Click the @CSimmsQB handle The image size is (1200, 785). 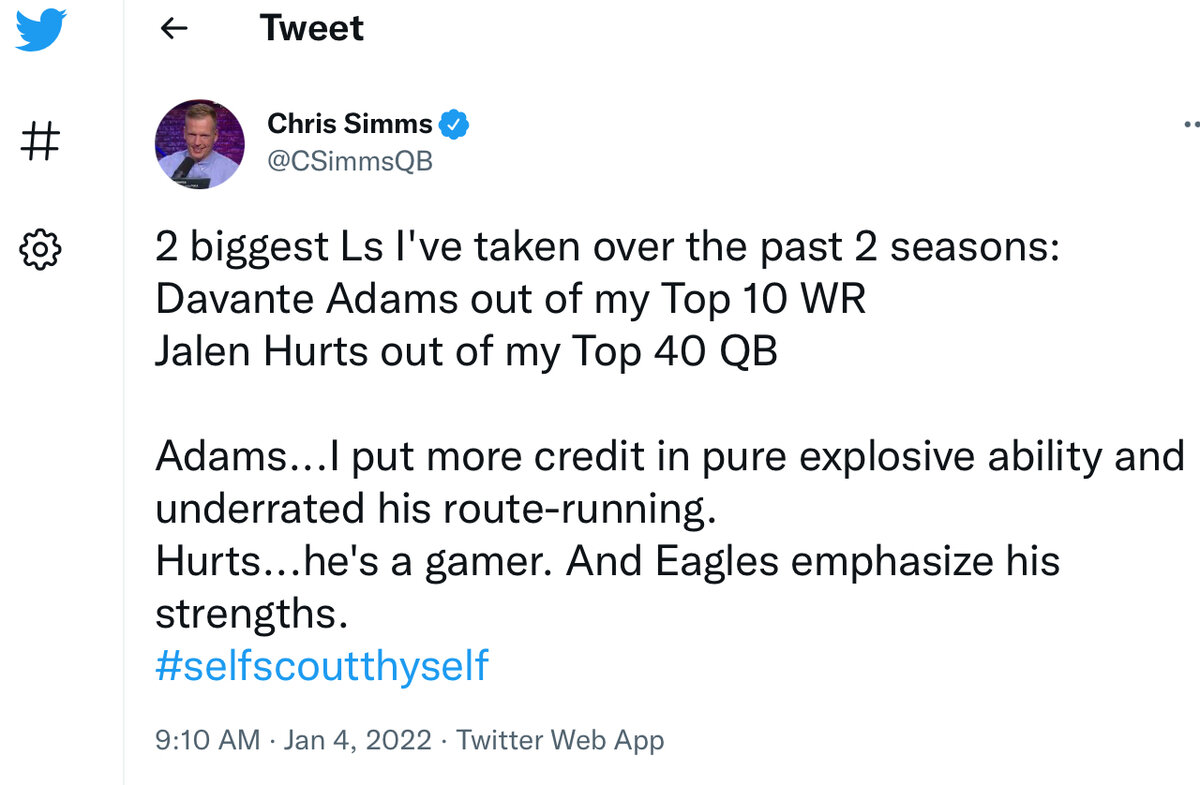click(350, 160)
